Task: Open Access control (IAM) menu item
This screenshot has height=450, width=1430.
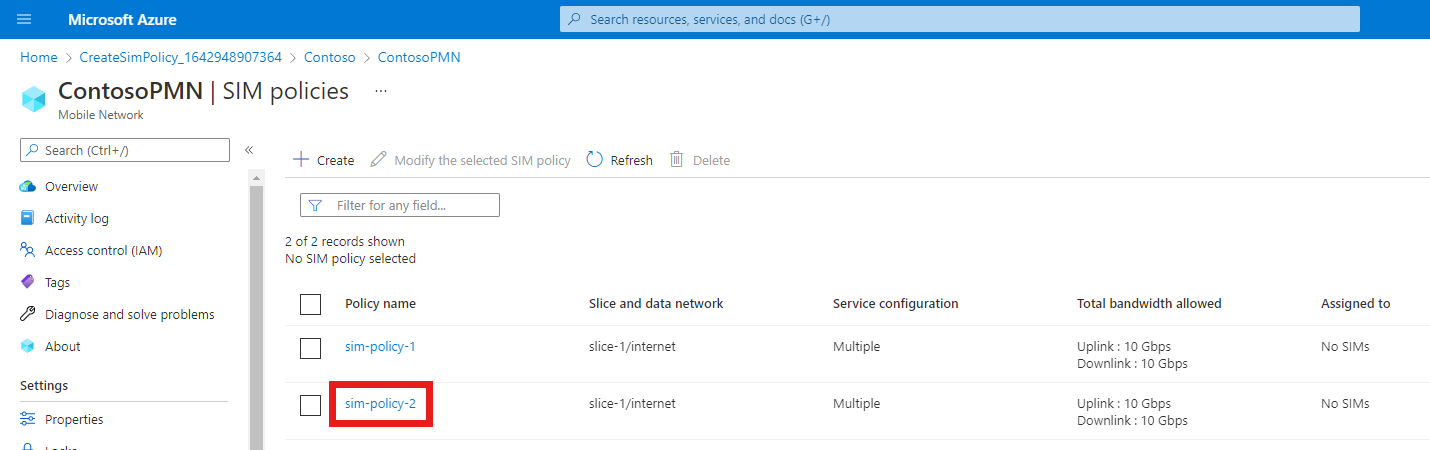Action: tap(103, 250)
